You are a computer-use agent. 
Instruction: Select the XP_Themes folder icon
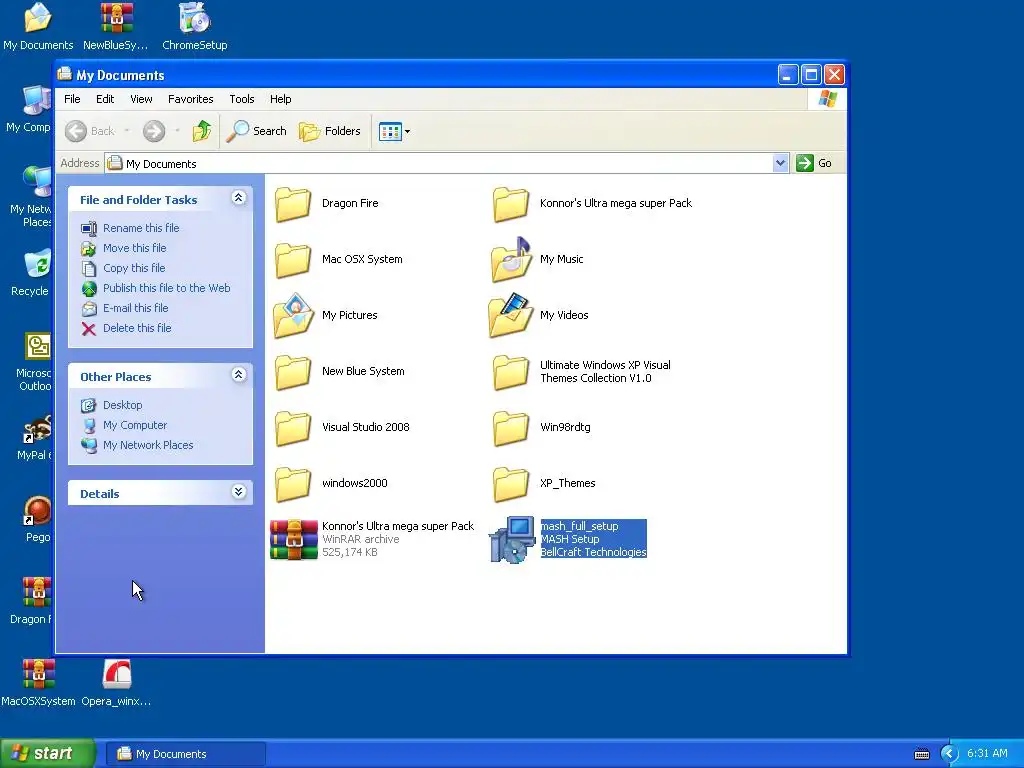click(x=511, y=484)
